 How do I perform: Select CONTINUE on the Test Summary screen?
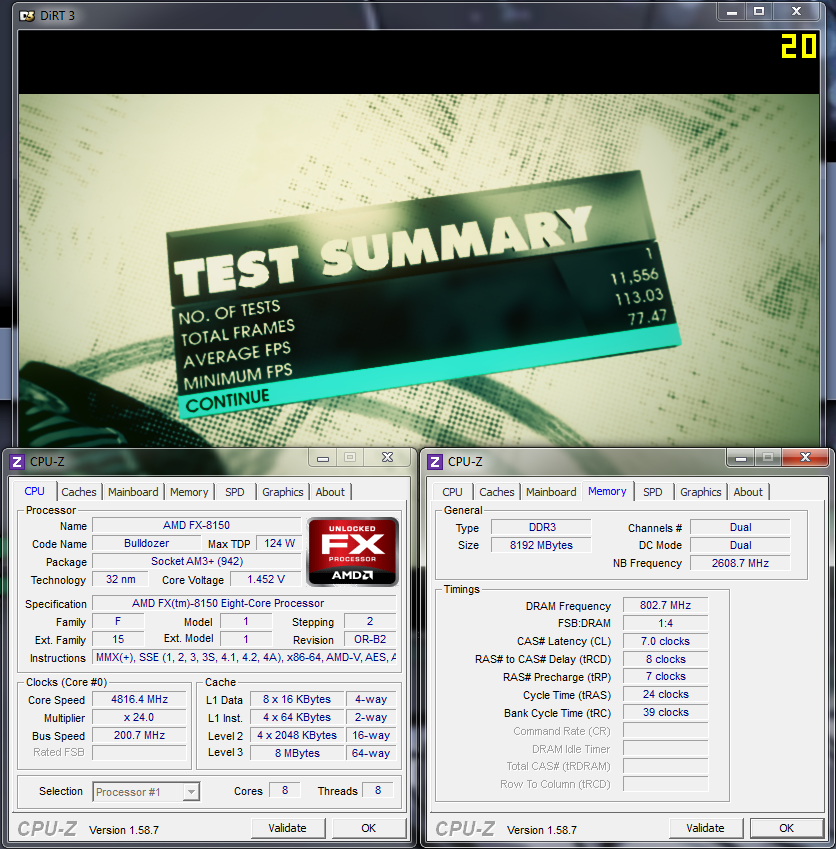pos(227,398)
